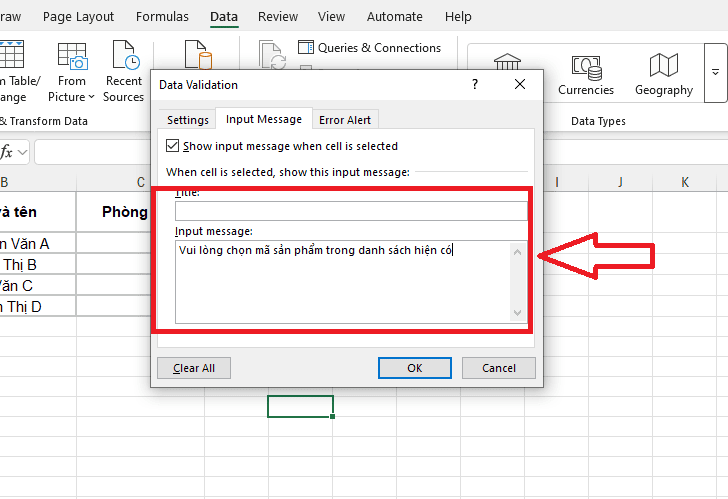Click the Clear All button
728x499 pixels.
[x=194, y=368]
